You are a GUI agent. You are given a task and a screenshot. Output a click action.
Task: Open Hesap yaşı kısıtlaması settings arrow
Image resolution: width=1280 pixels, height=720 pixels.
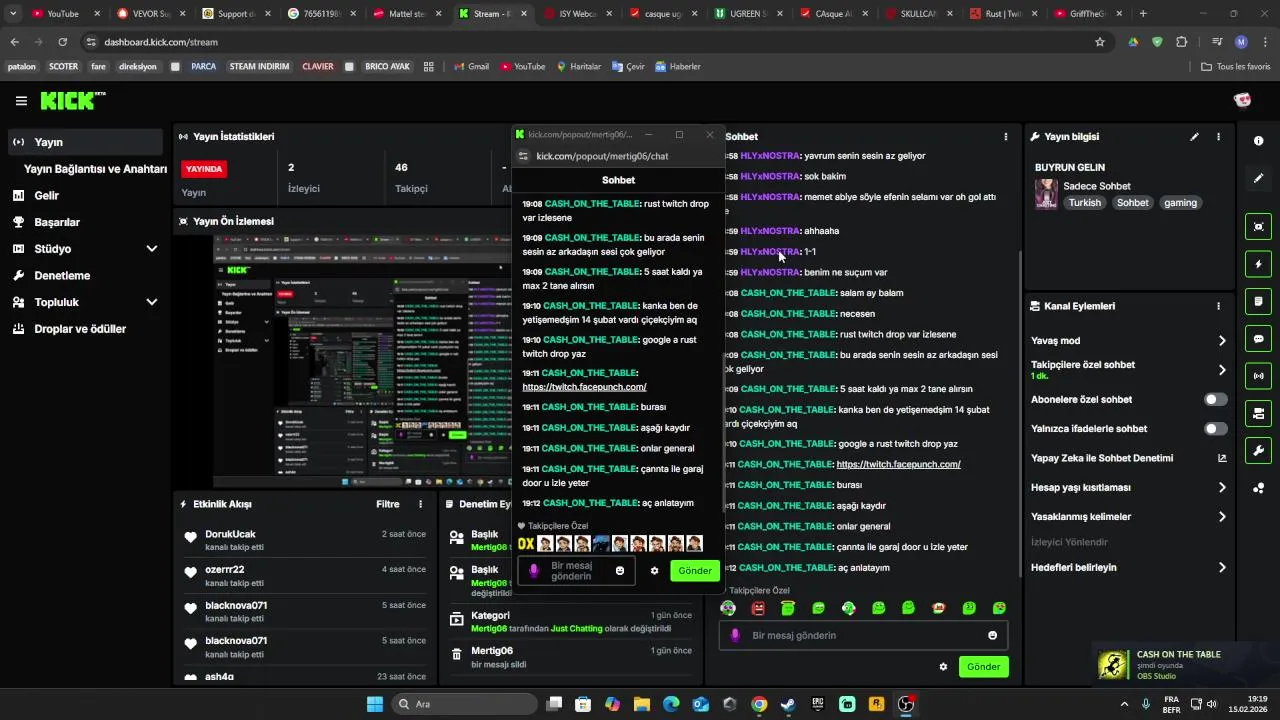point(1222,488)
